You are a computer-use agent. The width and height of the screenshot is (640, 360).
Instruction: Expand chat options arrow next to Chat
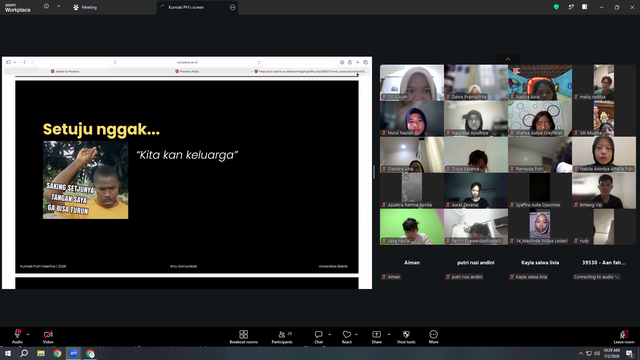click(329, 334)
